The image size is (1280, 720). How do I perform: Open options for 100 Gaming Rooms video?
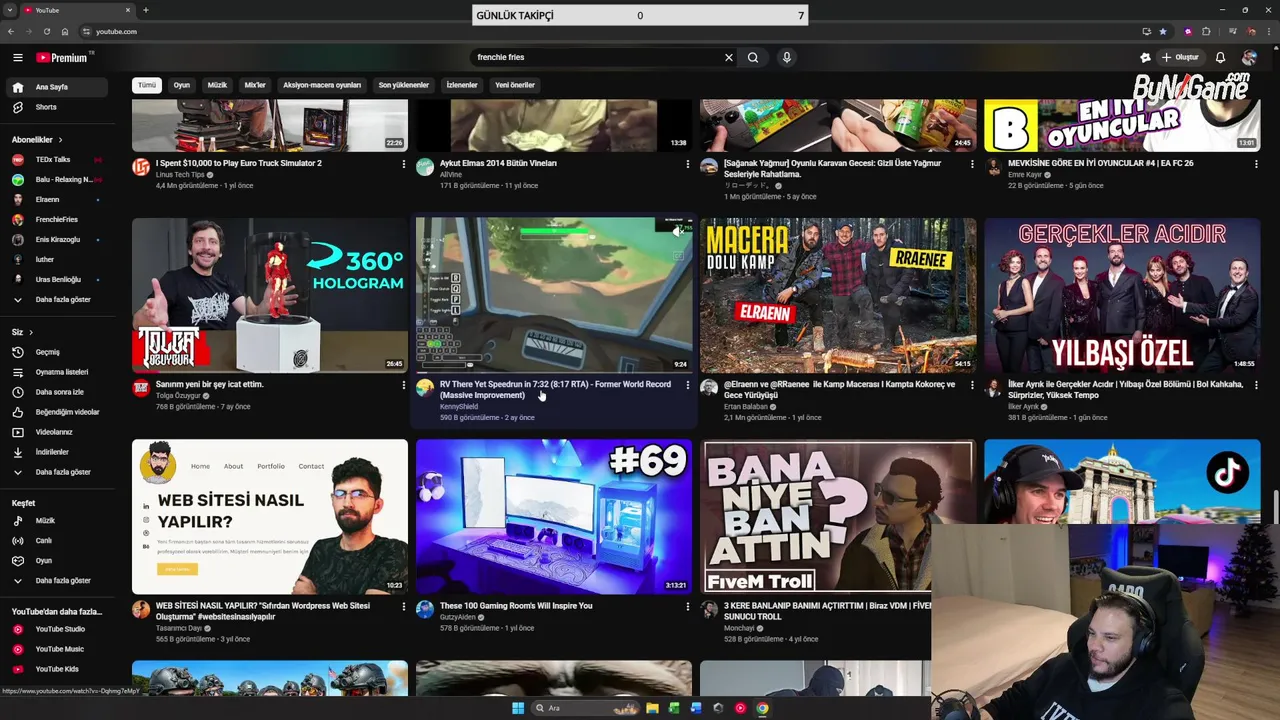688,606
